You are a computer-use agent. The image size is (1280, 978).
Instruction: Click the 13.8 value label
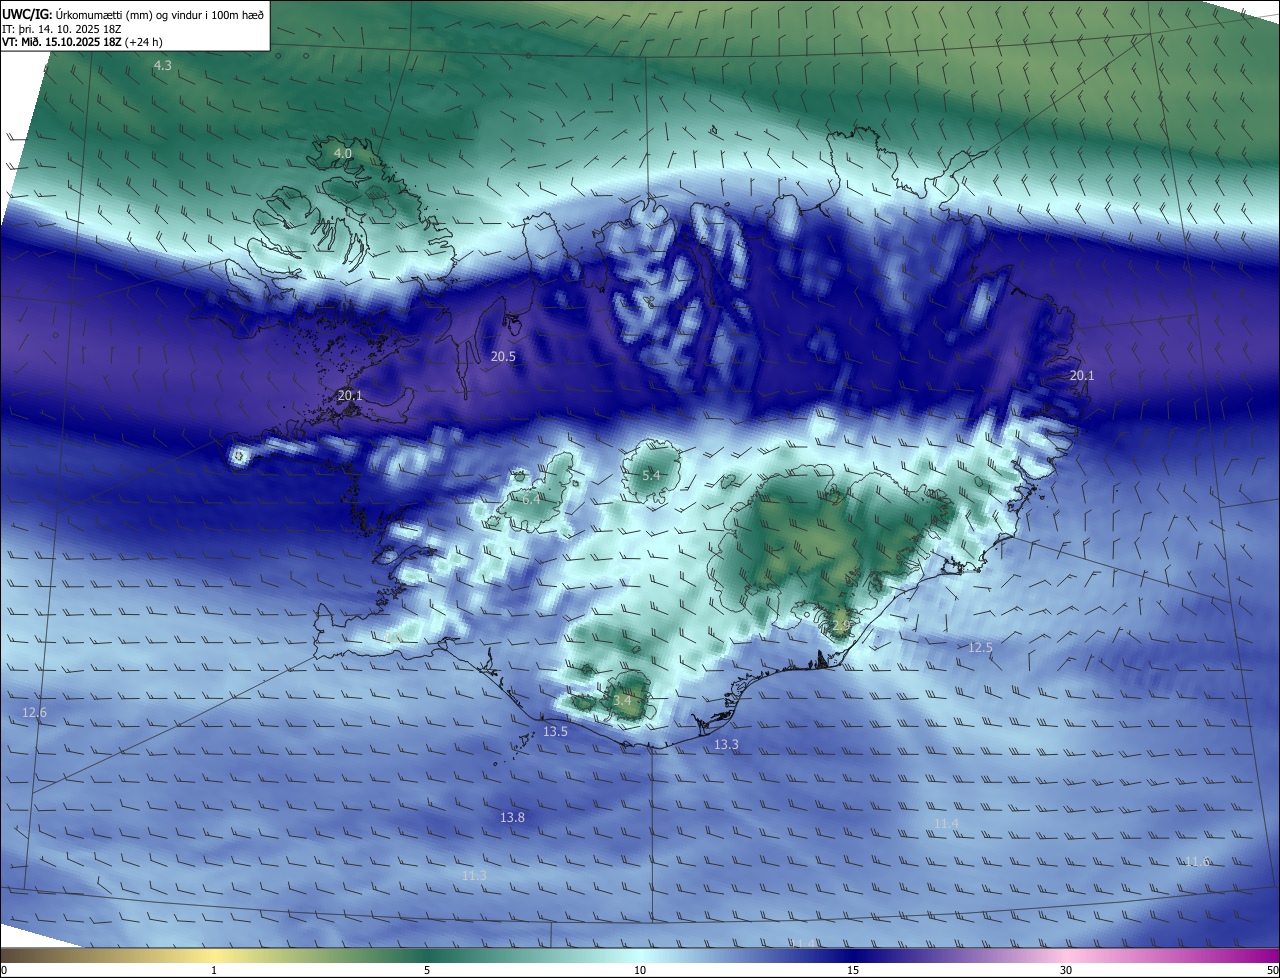[x=512, y=817]
